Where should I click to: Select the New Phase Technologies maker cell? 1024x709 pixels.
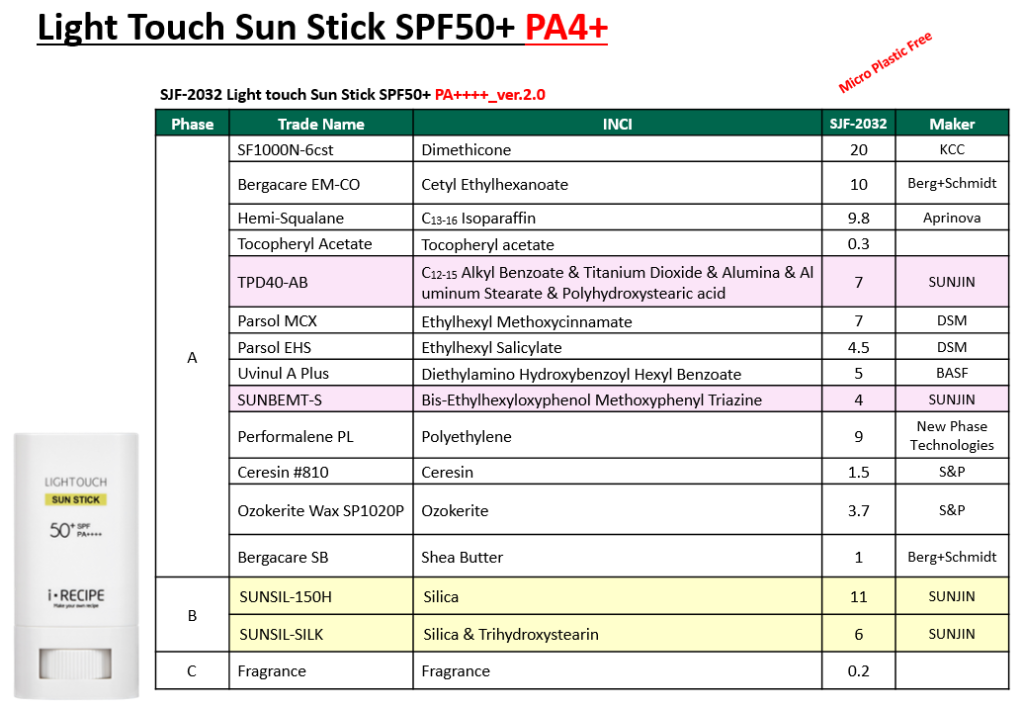click(951, 436)
